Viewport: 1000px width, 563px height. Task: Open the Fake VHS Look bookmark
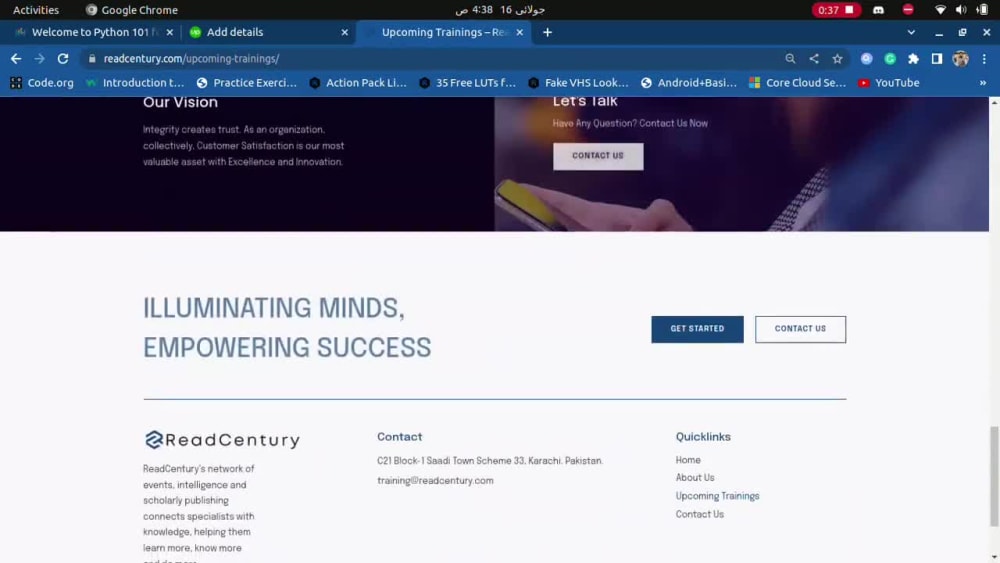(x=578, y=83)
